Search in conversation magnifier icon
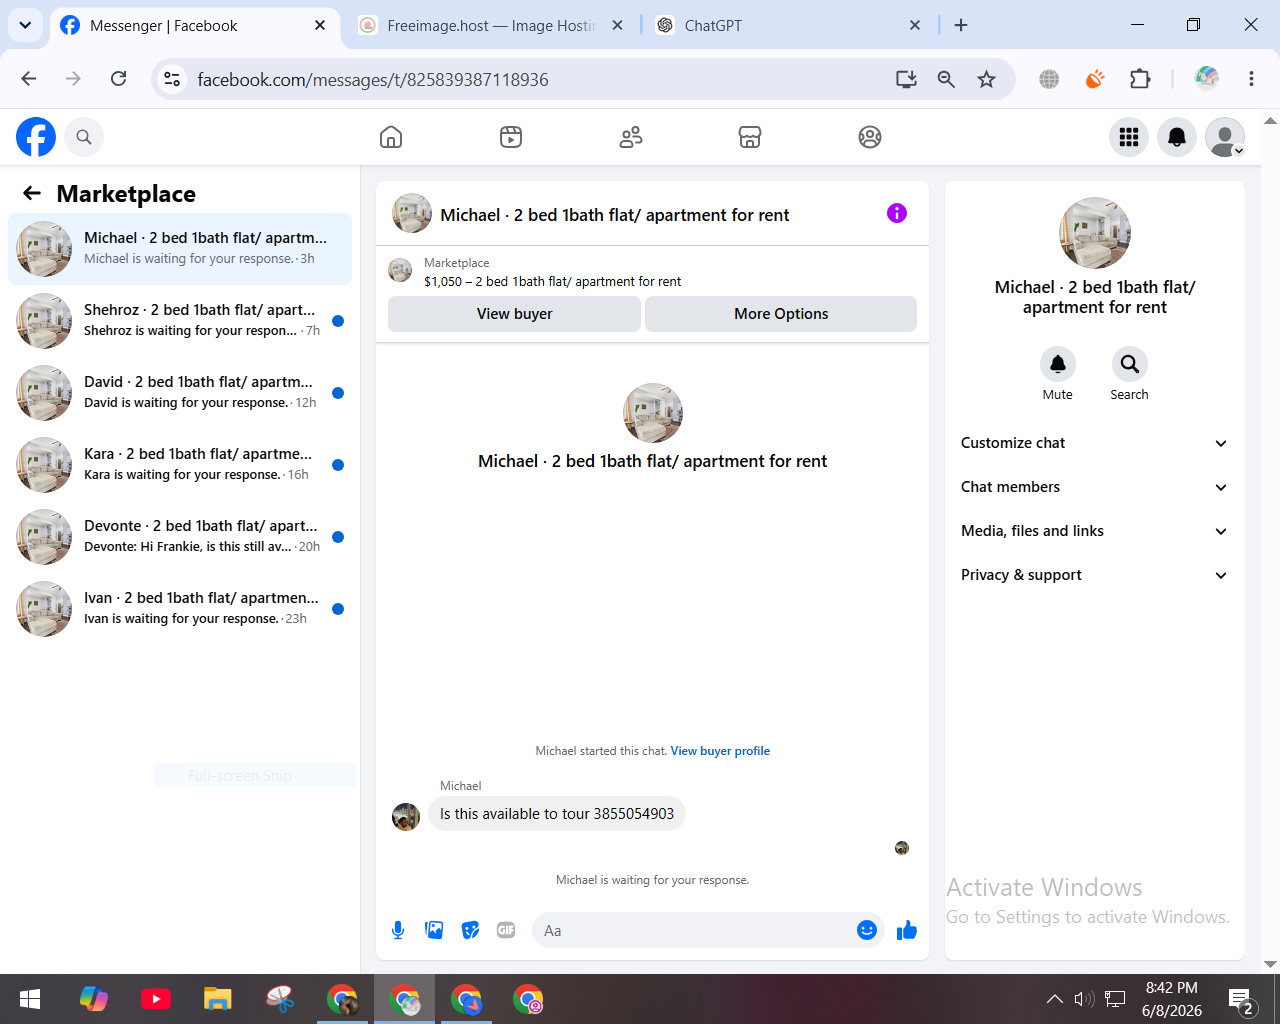Image resolution: width=1280 pixels, height=1024 pixels. pyautogui.click(x=1129, y=364)
